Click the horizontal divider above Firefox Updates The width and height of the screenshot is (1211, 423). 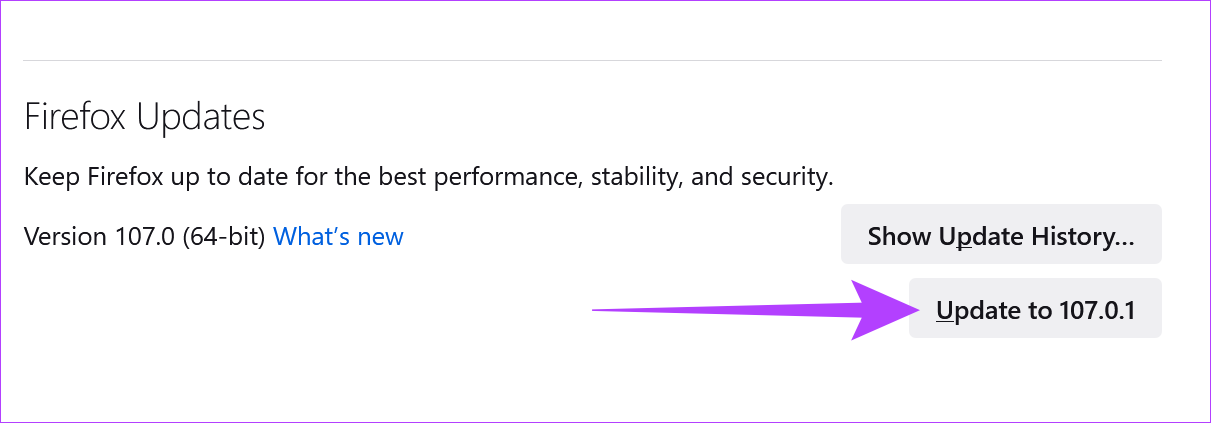click(592, 60)
